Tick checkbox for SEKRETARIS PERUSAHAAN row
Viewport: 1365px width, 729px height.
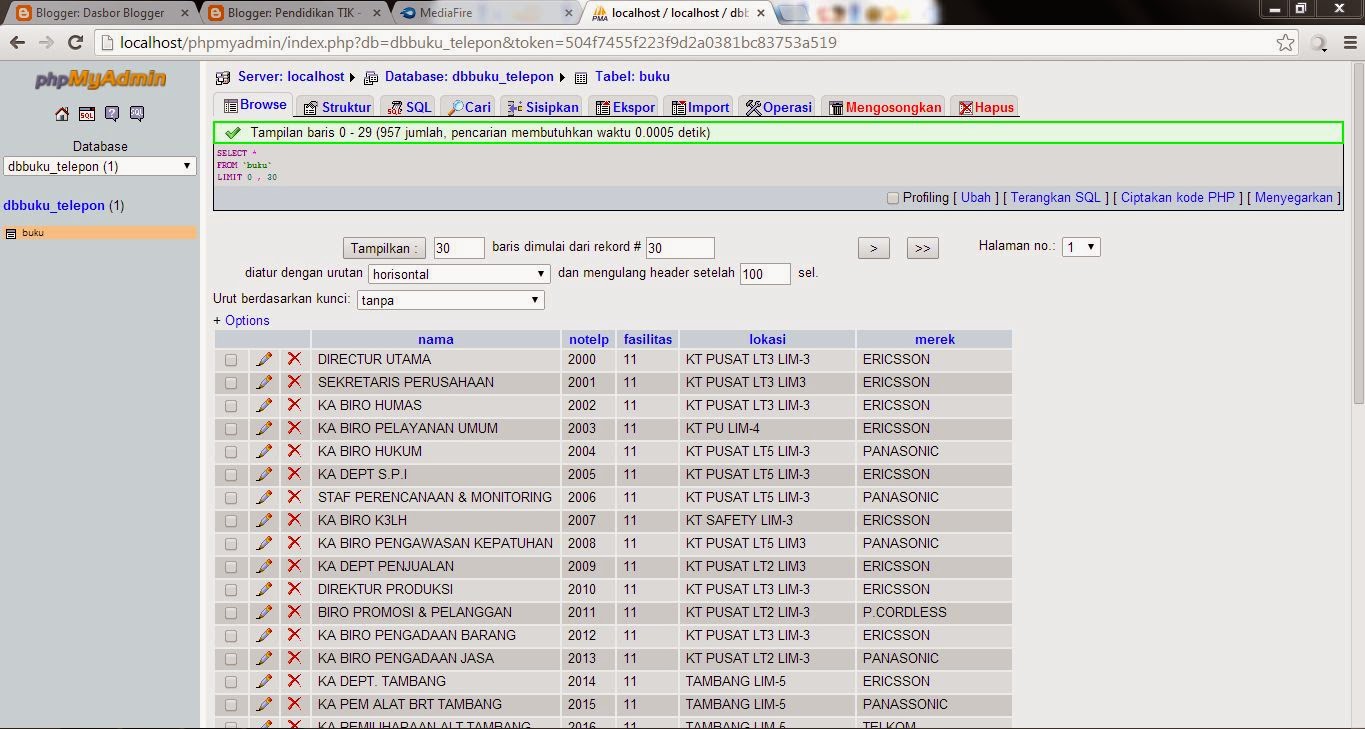pos(231,383)
